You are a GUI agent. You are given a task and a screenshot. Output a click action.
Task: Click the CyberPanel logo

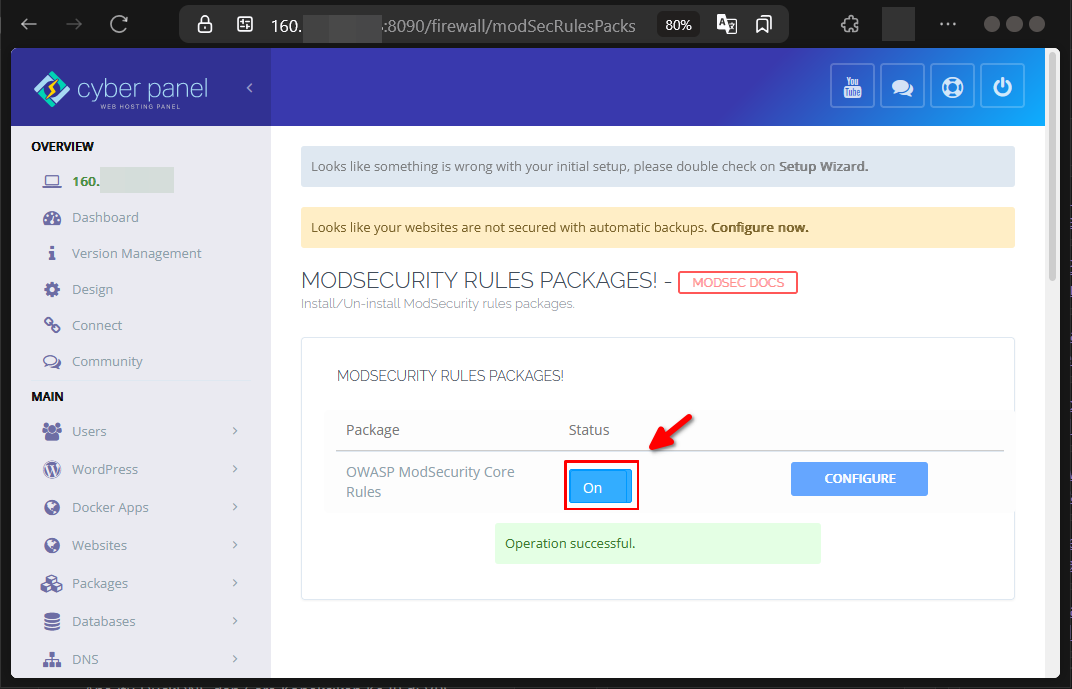[x=121, y=90]
